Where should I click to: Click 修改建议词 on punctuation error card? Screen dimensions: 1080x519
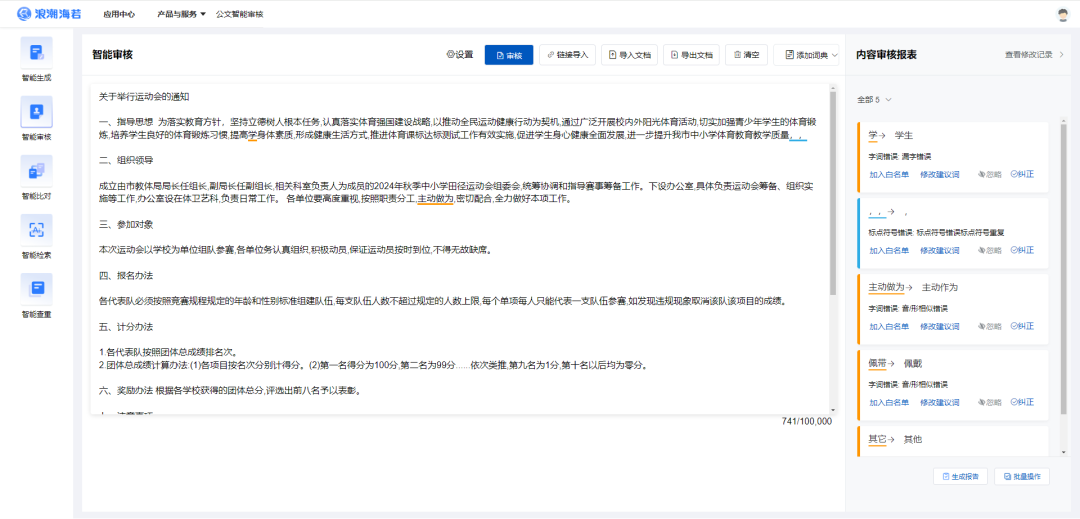(939, 251)
